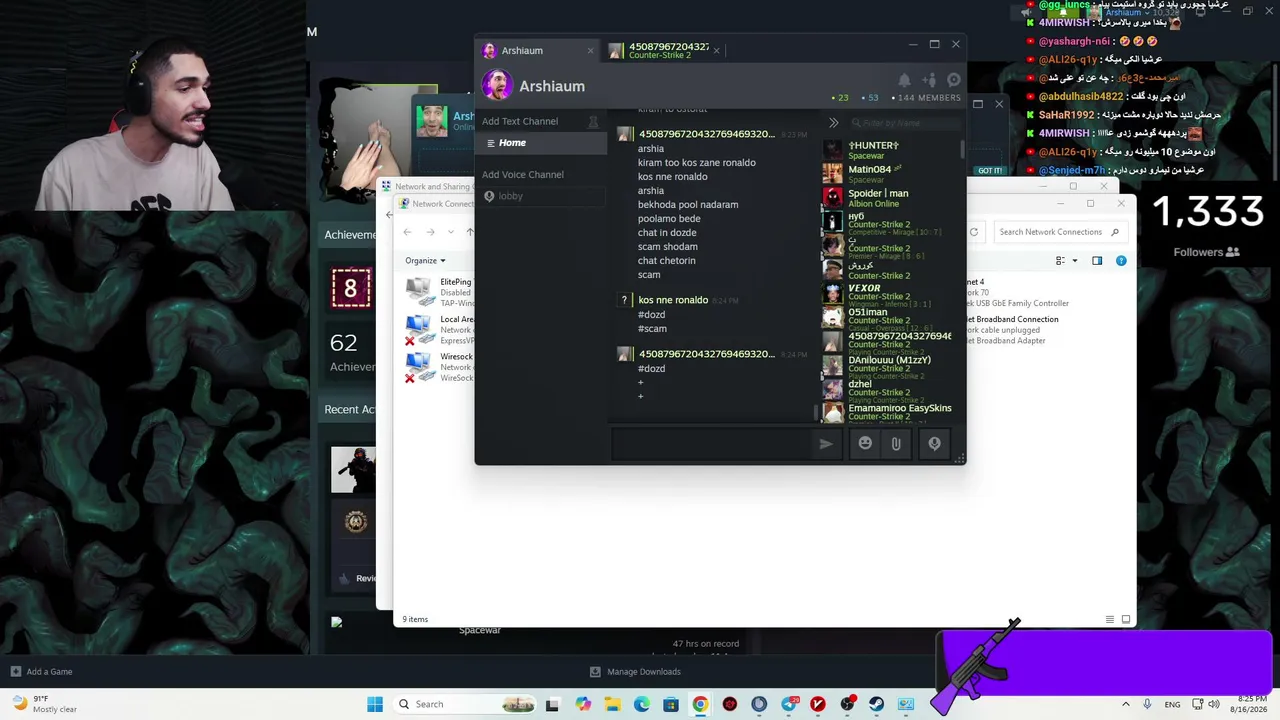The height and width of the screenshot is (720, 1280).
Task: Start voice chat with microphone icon
Action: (x=934, y=444)
